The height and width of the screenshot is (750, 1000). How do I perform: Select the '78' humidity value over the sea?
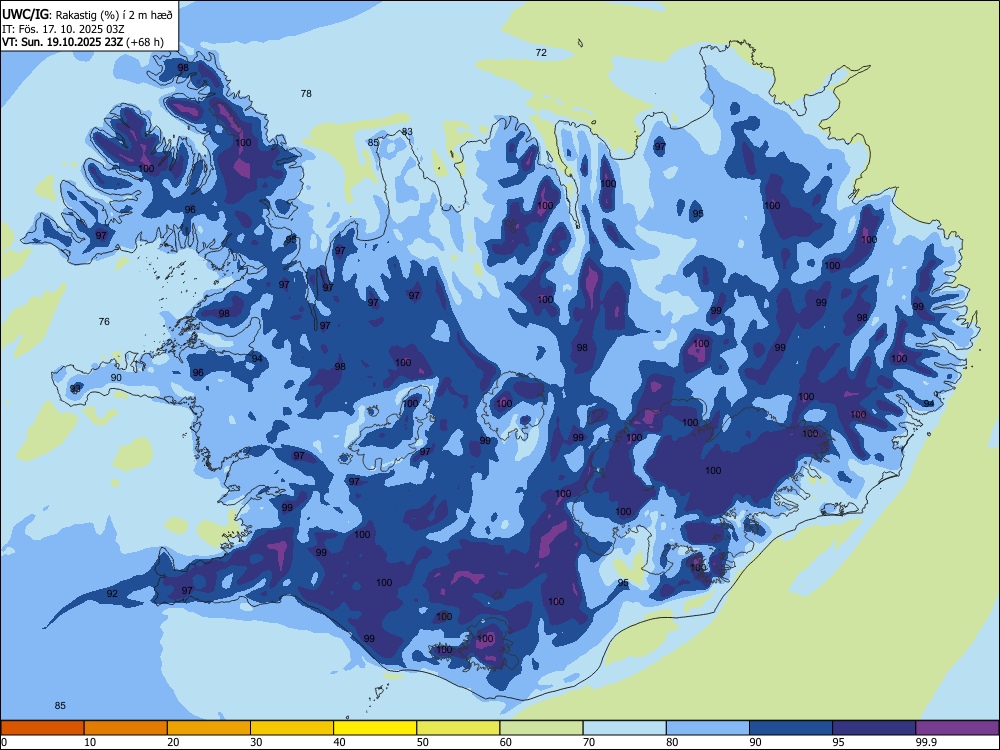click(306, 94)
